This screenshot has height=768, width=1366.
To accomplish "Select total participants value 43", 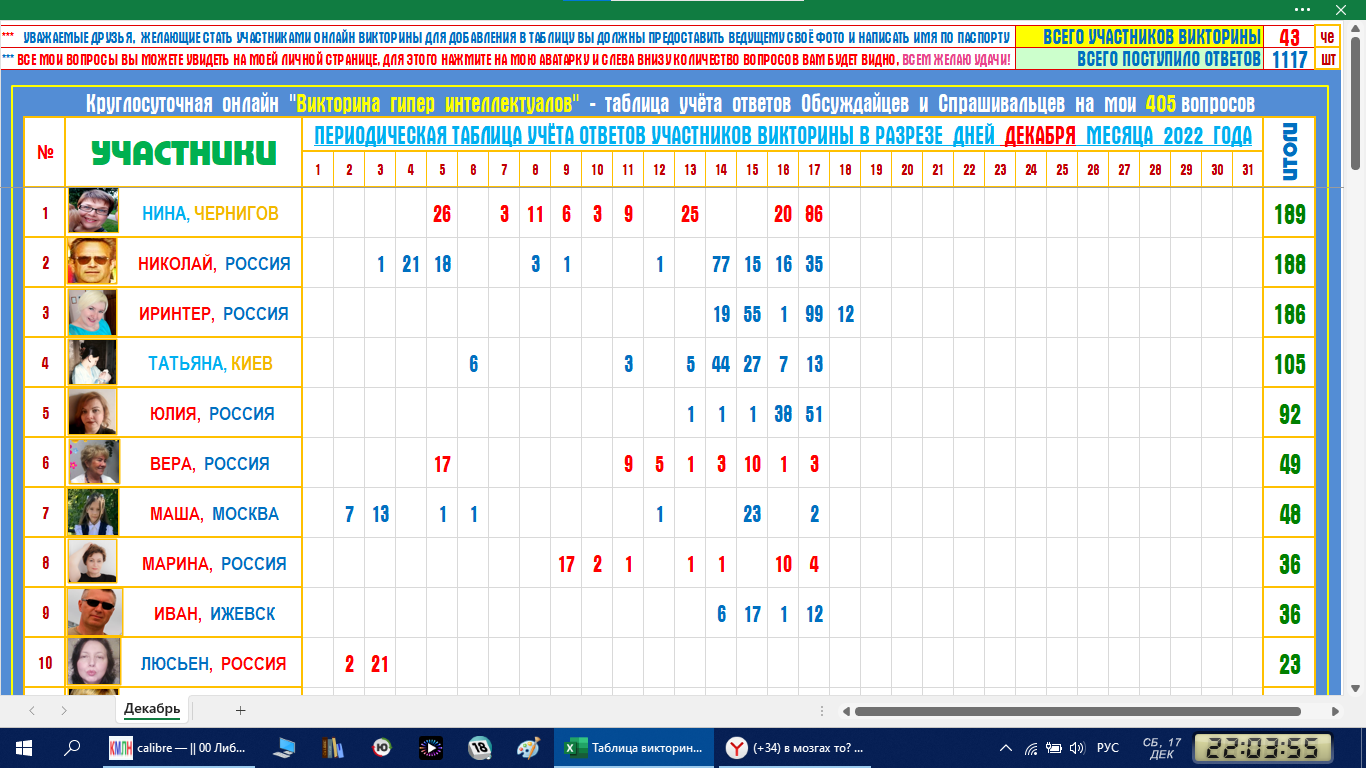I will 1290,37.
